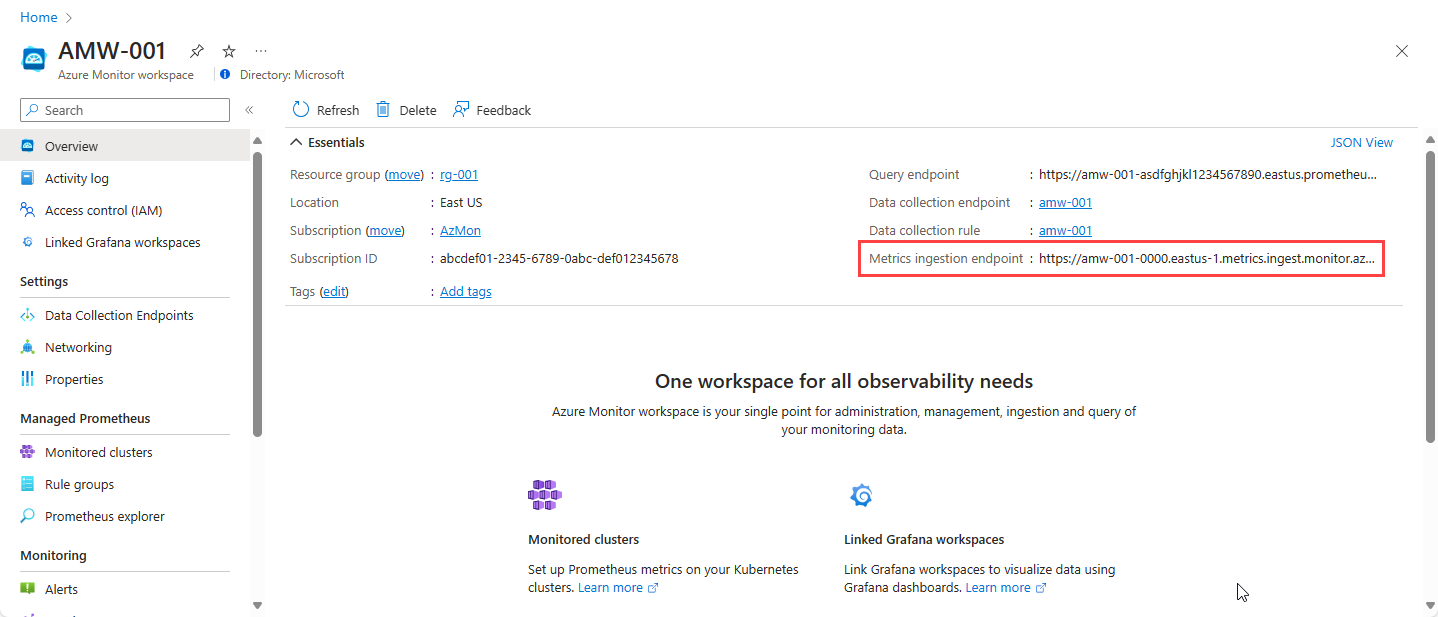Image resolution: width=1438 pixels, height=617 pixels.
Task: Click the Delete trash icon
Action: (383, 109)
